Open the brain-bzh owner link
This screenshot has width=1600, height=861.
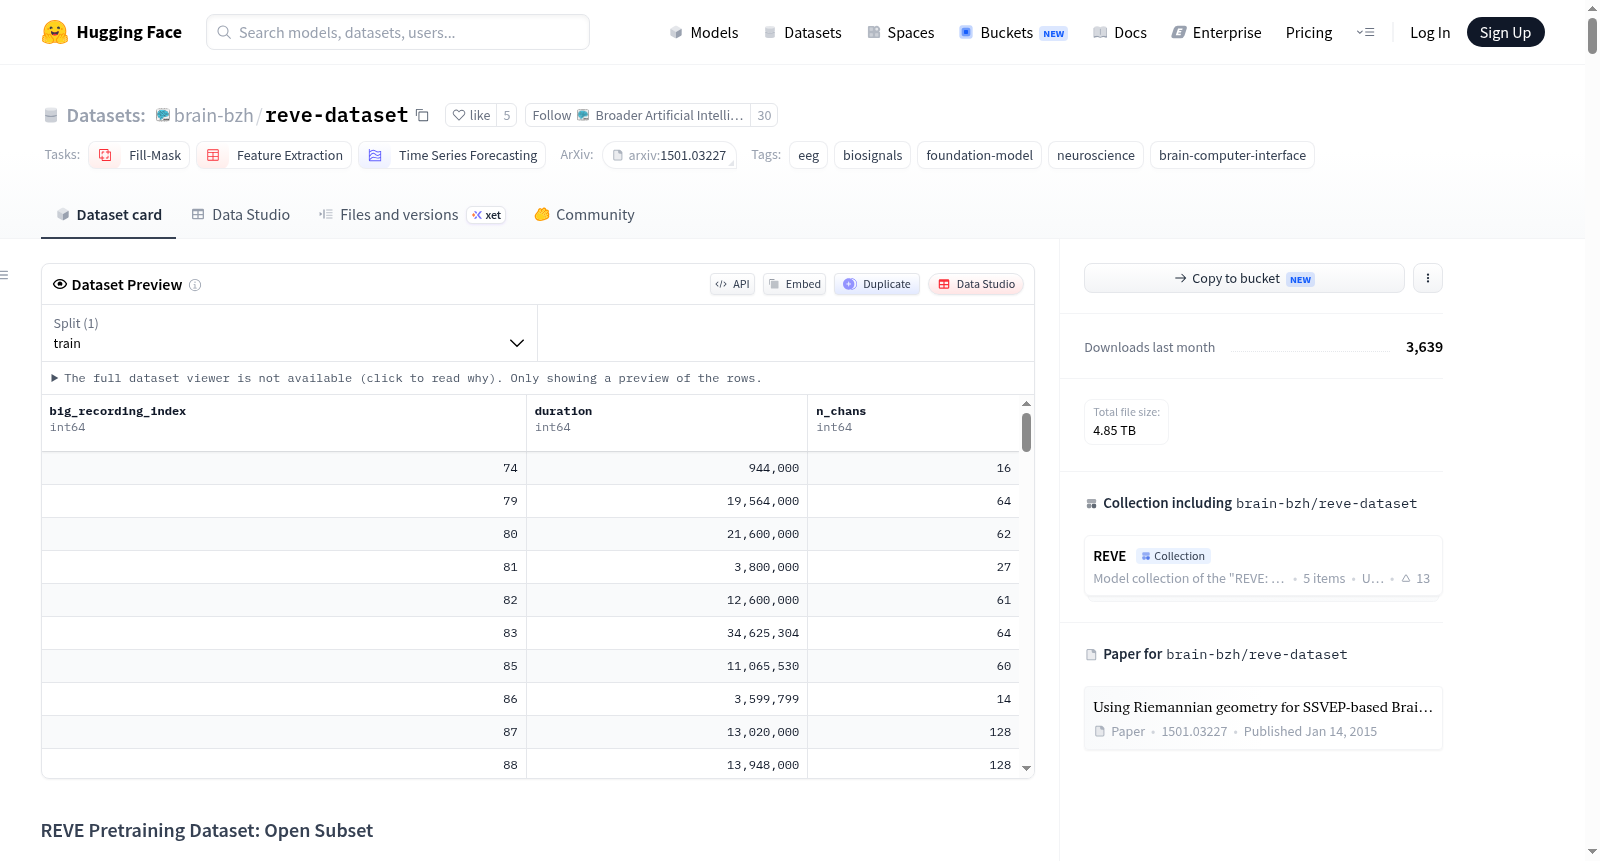[214, 116]
